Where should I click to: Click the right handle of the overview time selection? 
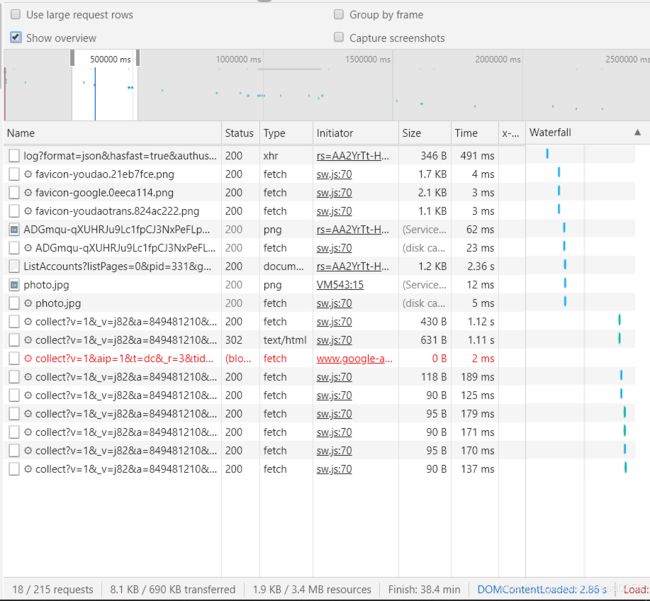click(x=138, y=58)
